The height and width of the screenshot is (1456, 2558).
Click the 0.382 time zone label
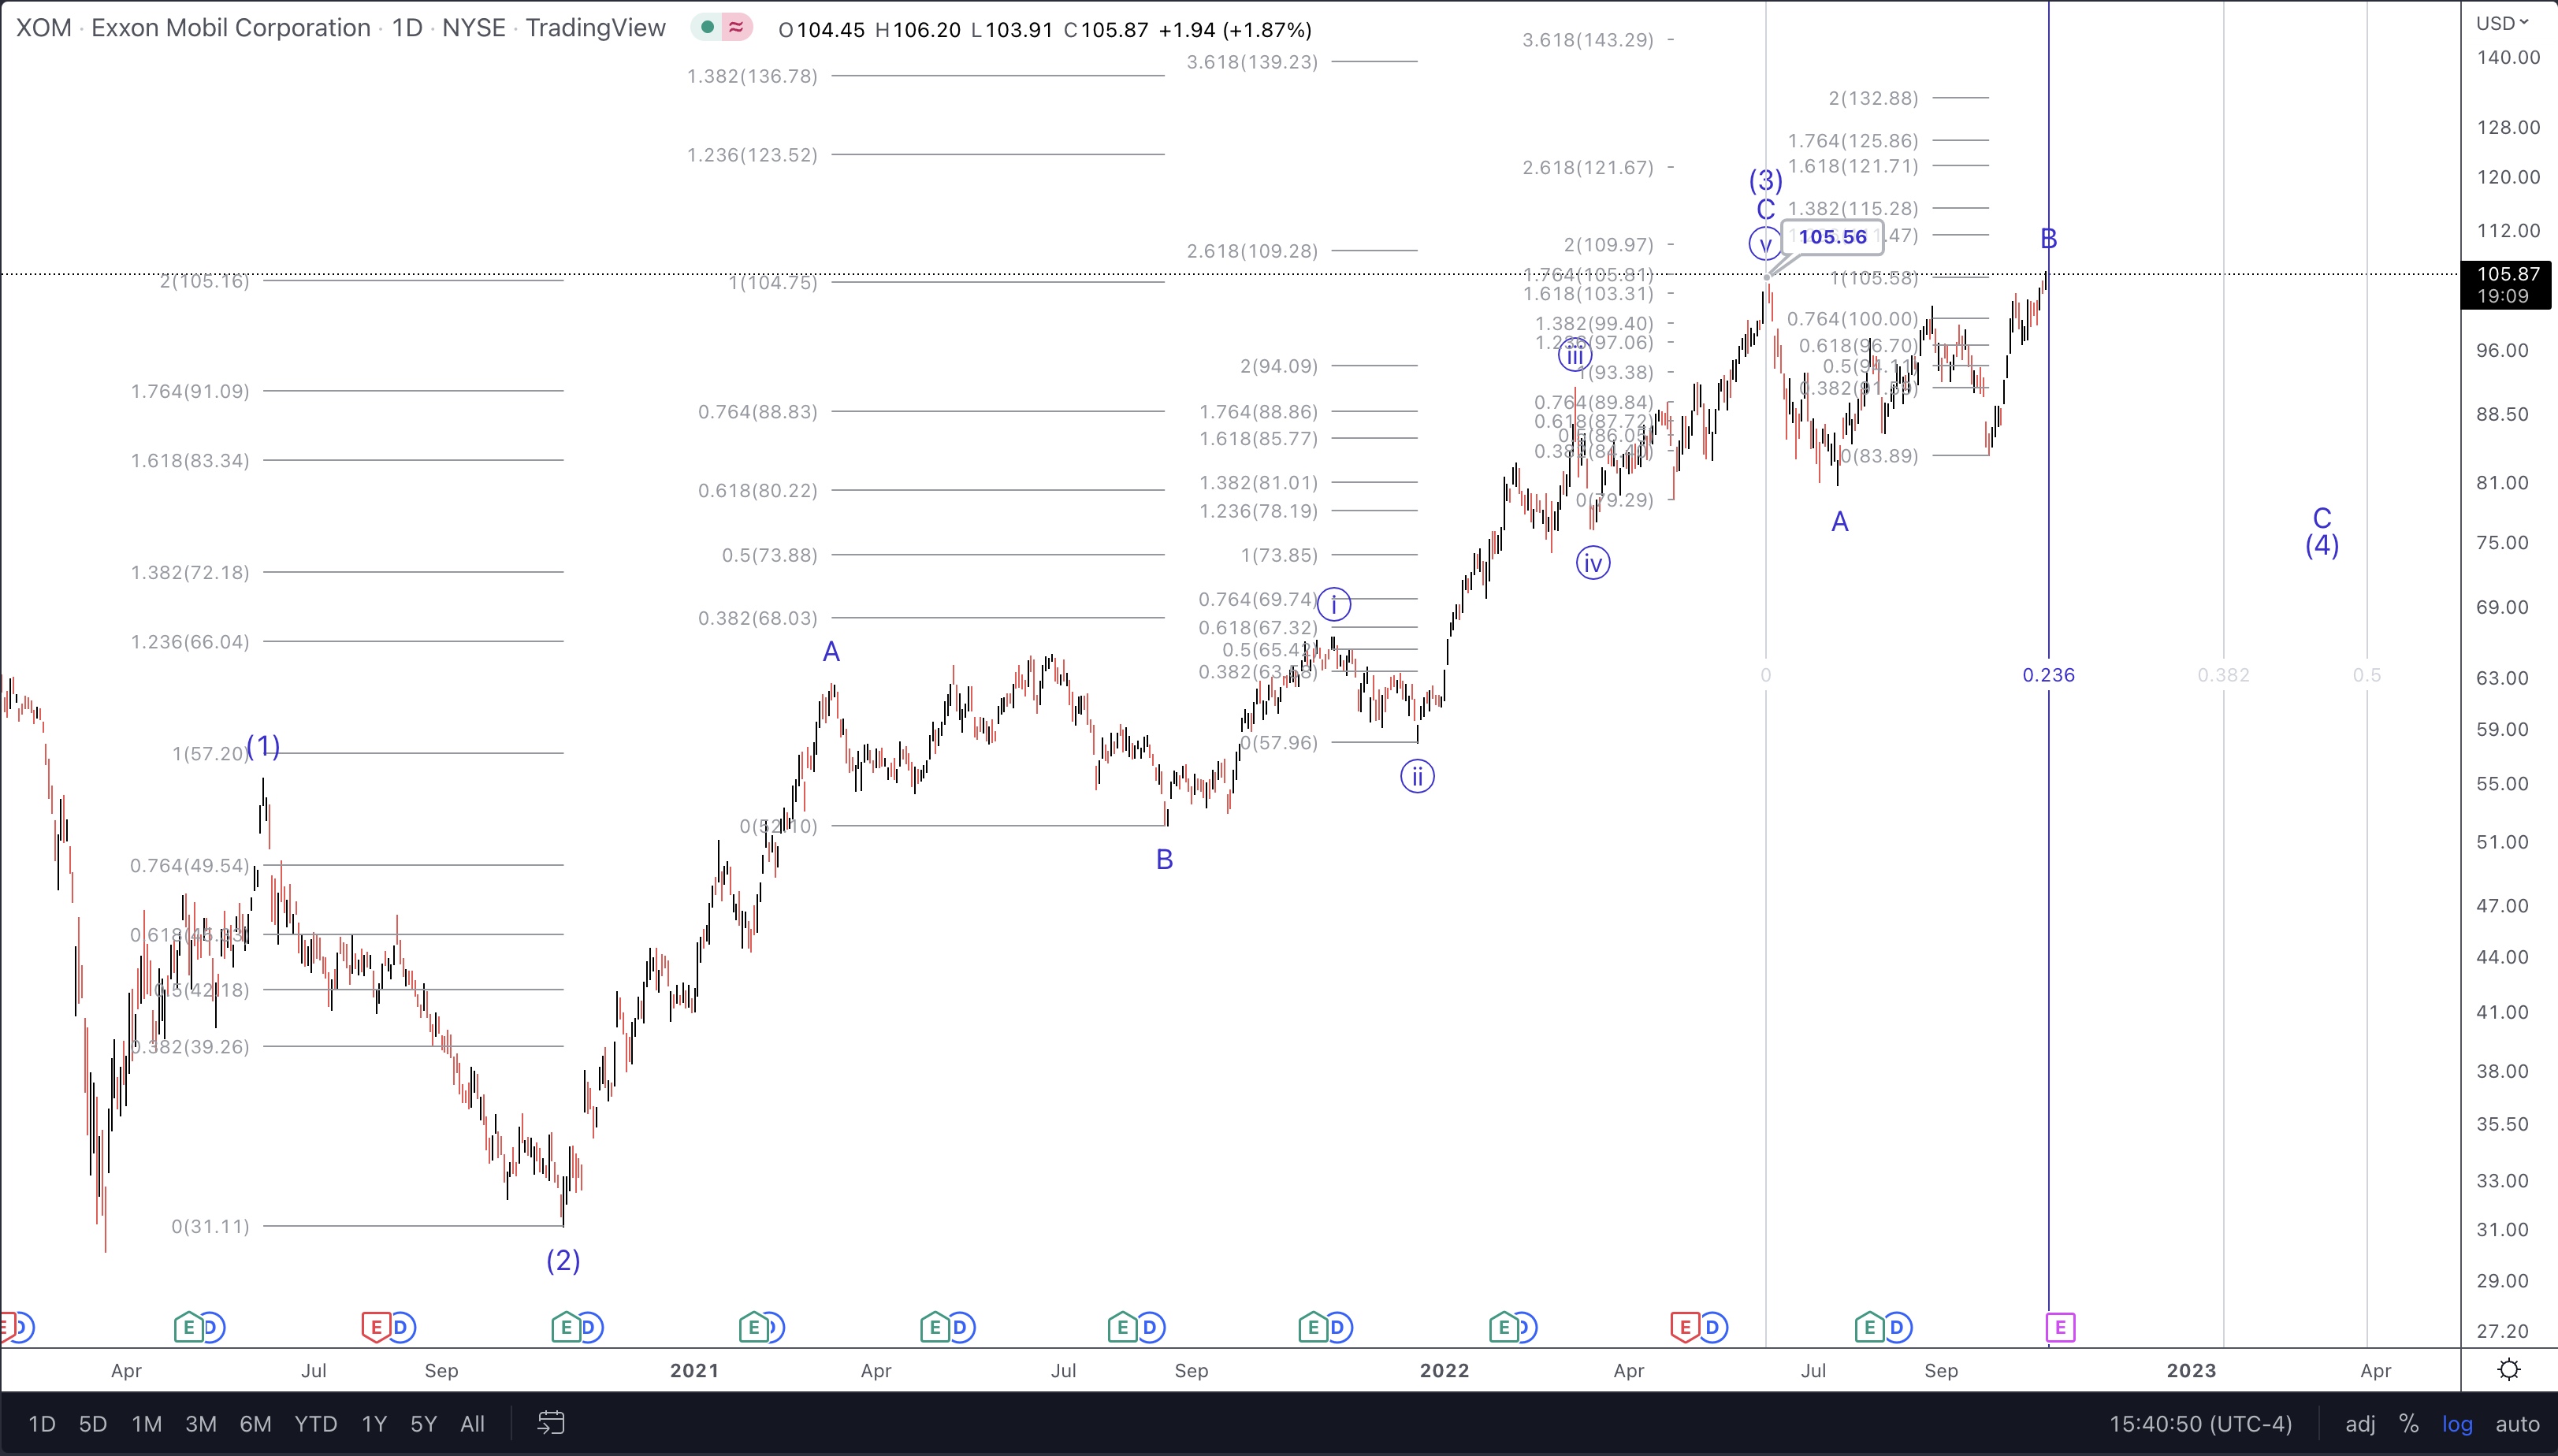pyautogui.click(x=2223, y=675)
